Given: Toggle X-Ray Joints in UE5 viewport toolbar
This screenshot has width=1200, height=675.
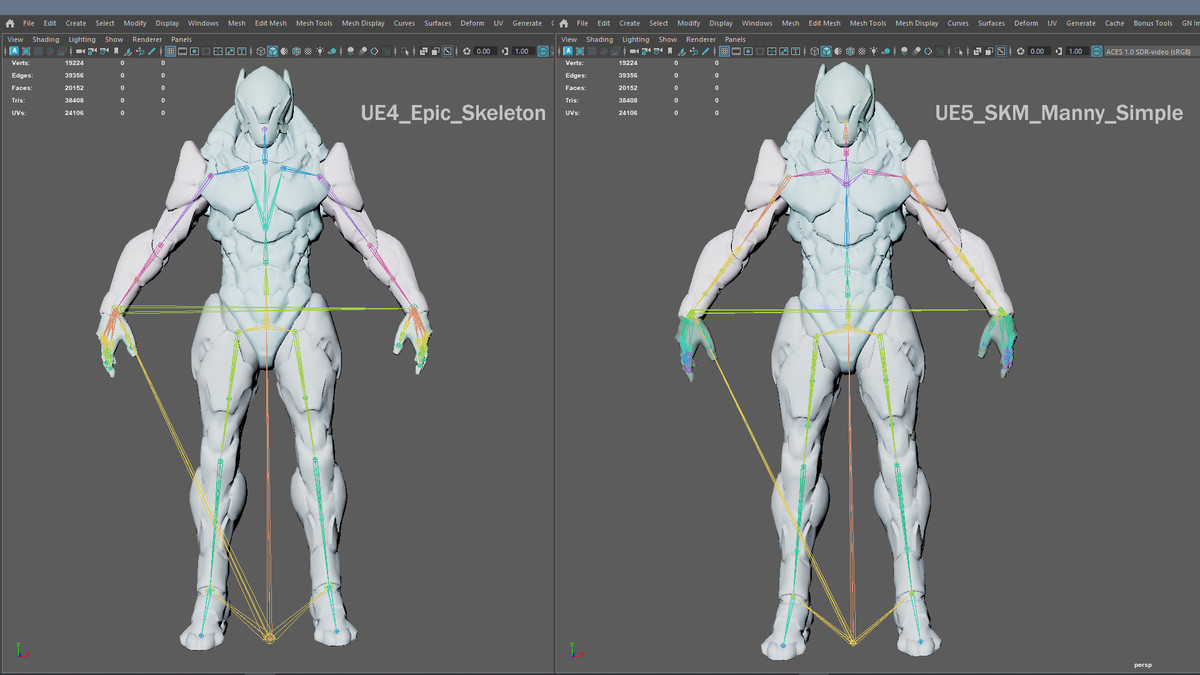Looking at the screenshot, I should click(1001, 51).
